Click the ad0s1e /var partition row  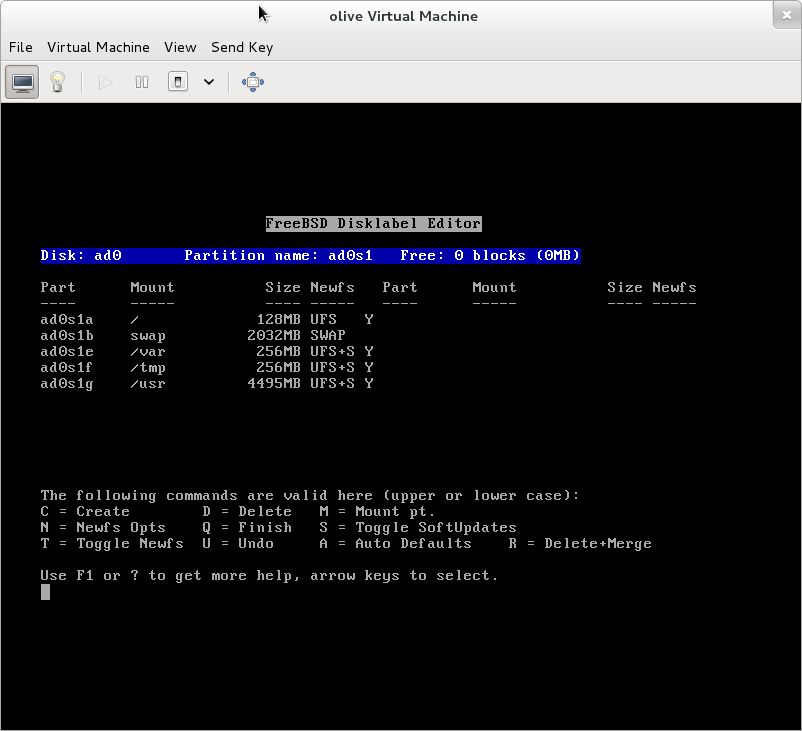pos(206,352)
